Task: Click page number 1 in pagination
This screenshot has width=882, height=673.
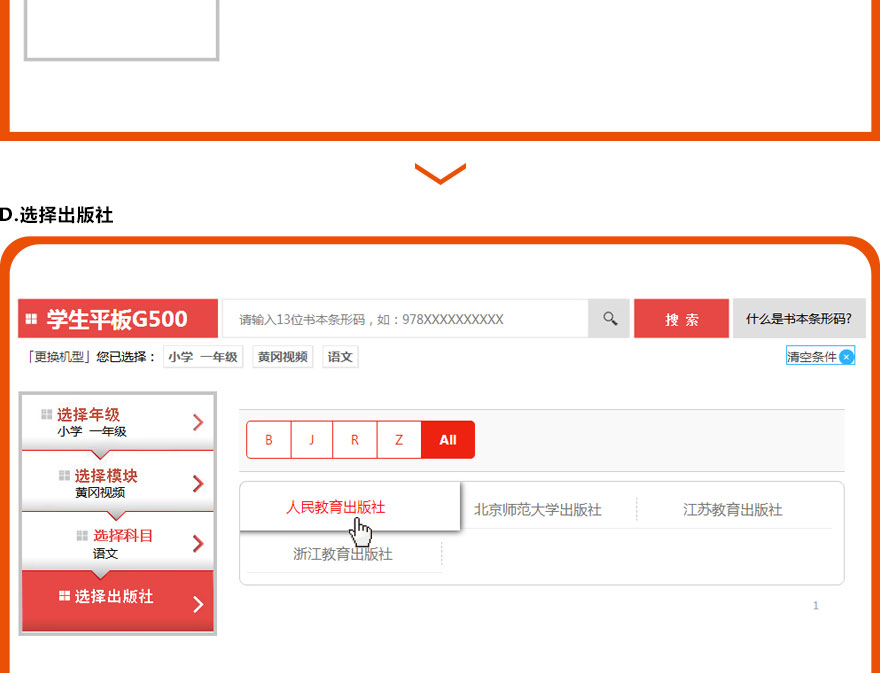Action: 815,605
